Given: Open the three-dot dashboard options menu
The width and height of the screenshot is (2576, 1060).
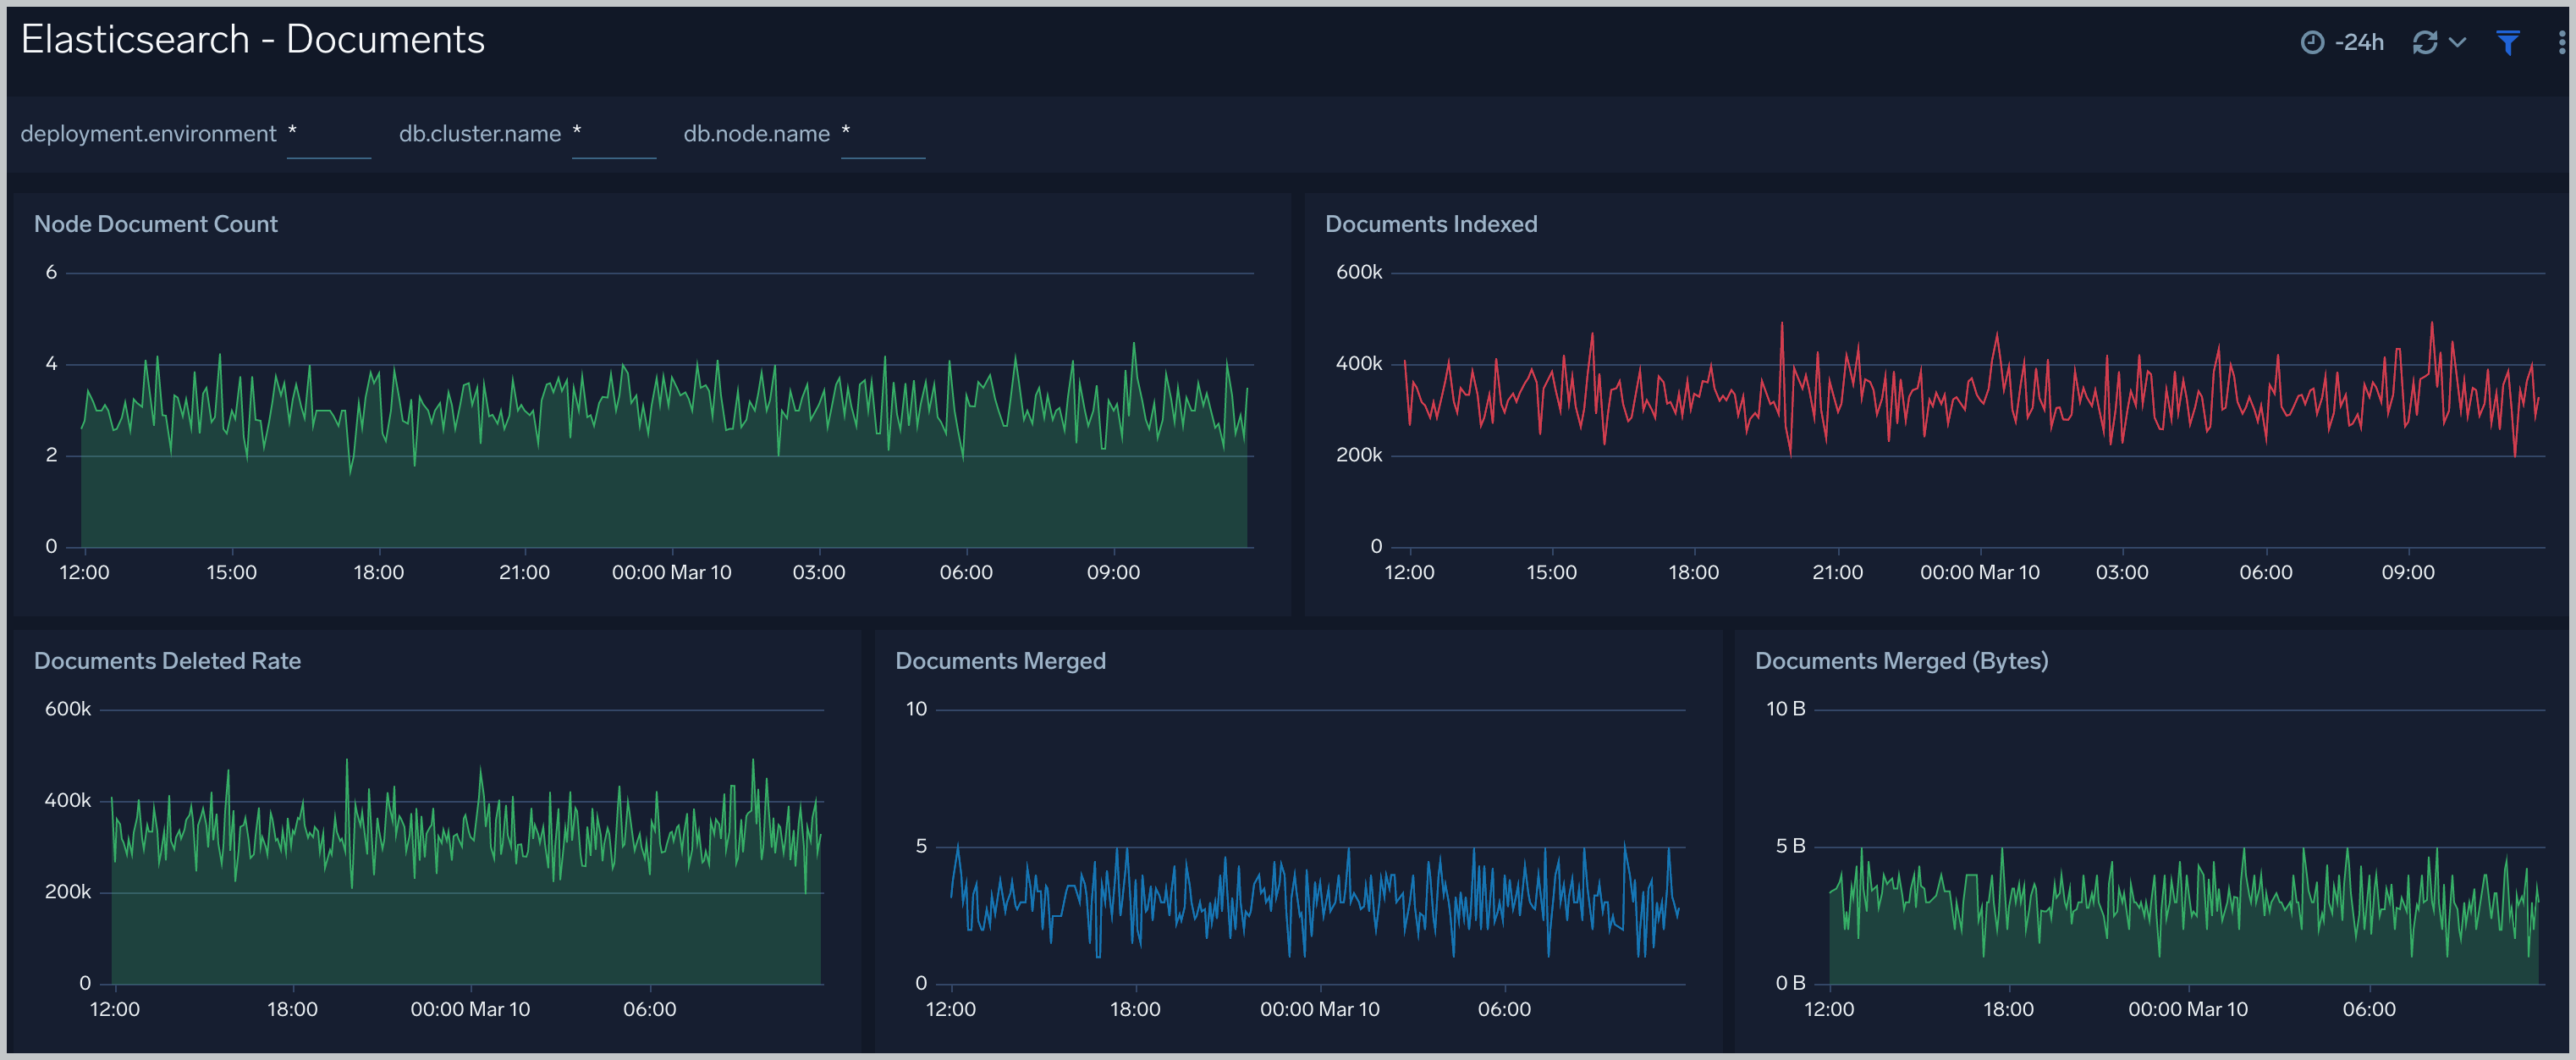Looking at the screenshot, I should [2561, 42].
